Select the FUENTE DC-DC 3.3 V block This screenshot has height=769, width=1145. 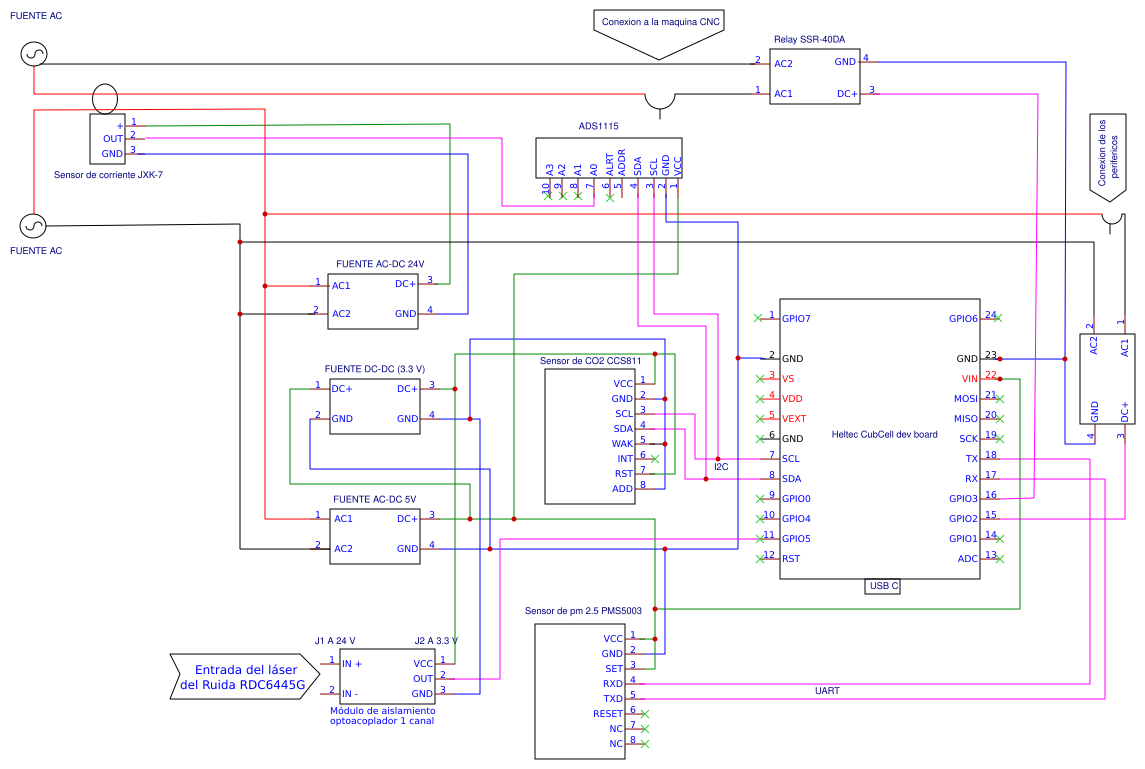click(x=375, y=404)
